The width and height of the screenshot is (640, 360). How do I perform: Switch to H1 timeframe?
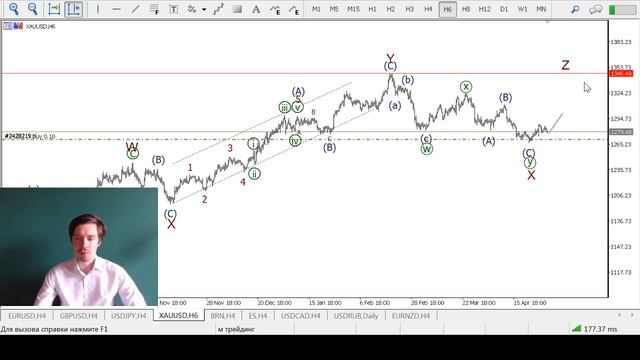(x=372, y=9)
